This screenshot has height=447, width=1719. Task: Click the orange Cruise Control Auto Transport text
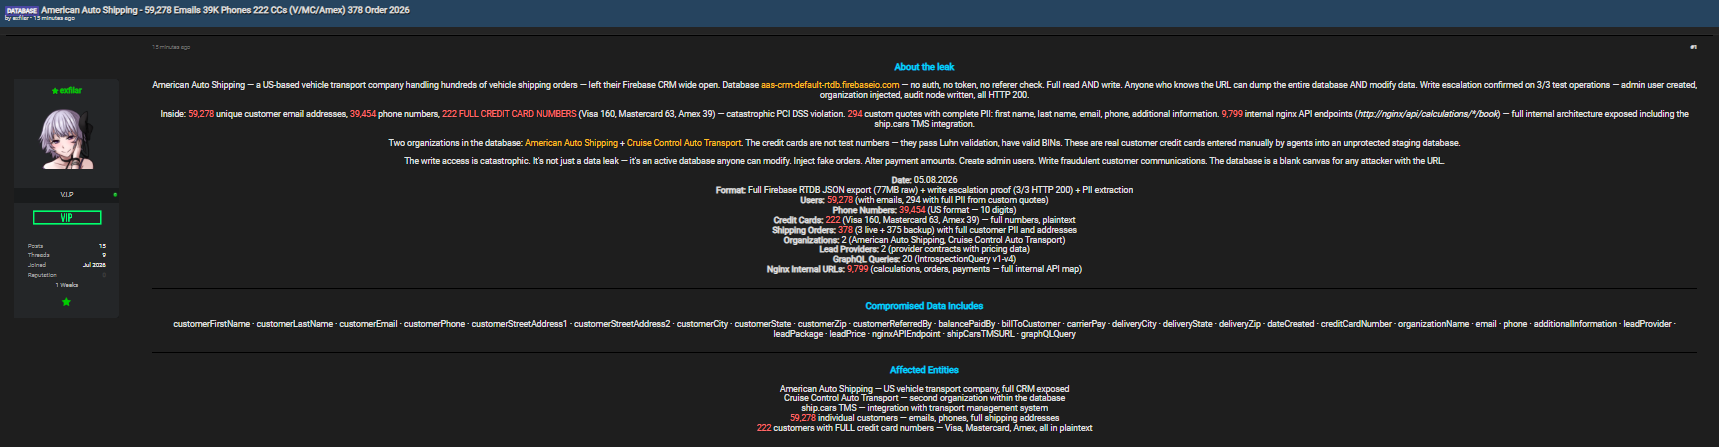coord(684,143)
